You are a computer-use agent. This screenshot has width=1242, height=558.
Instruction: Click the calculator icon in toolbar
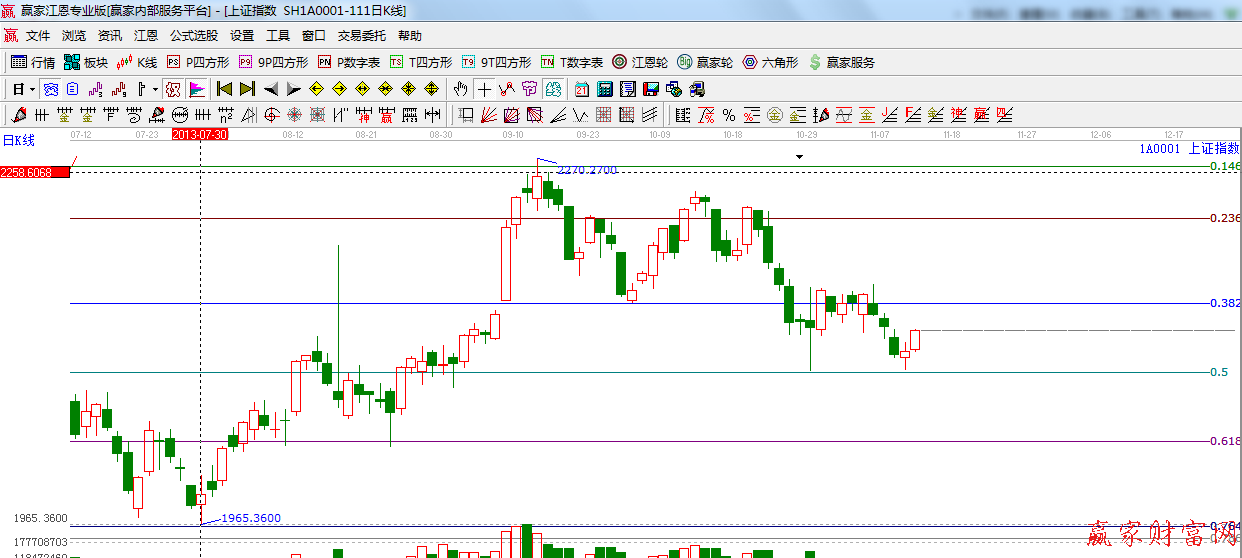click(x=605, y=89)
